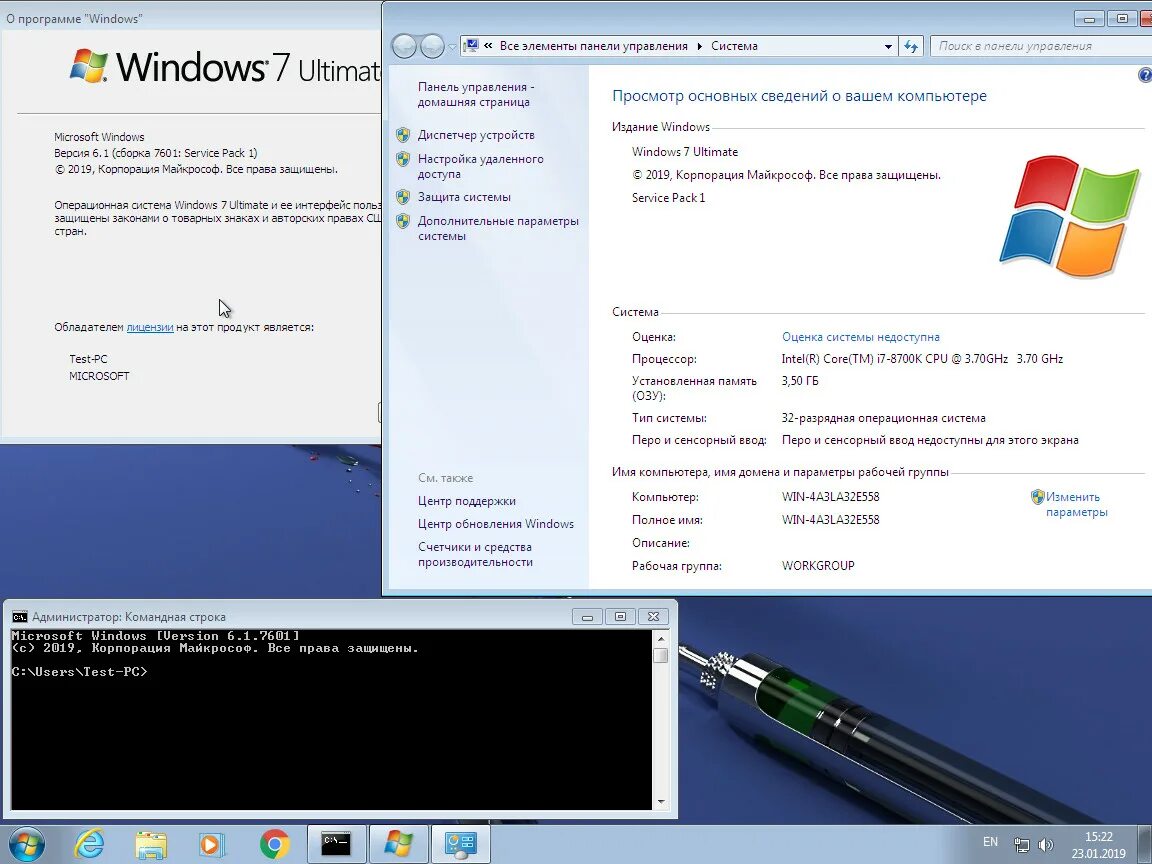1152x864 pixels.
Task: Open 'Центр обновления Windows' link
Action: (x=496, y=524)
